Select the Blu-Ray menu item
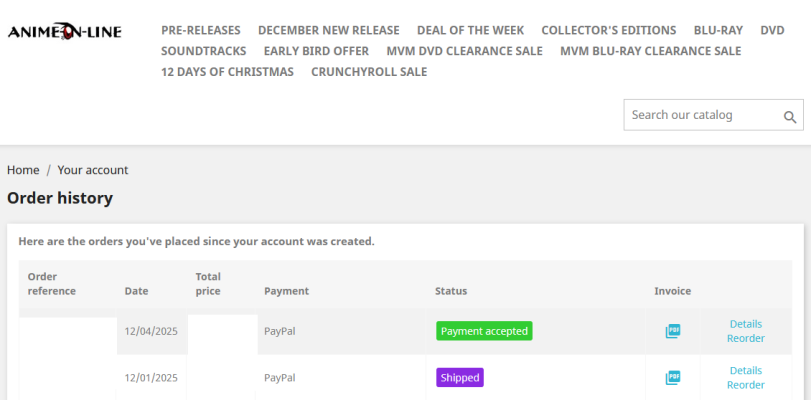Viewport: 811px width, 400px height. [718, 30]
